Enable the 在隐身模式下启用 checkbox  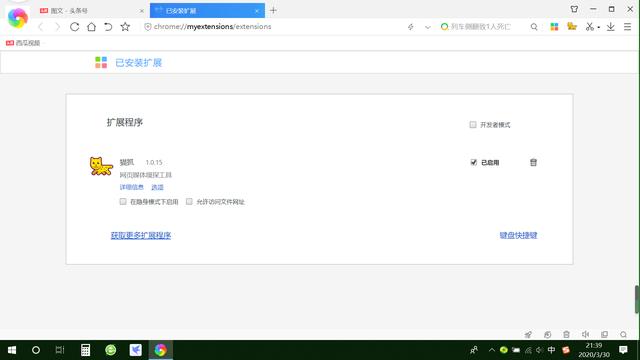(x=123, y=202)
